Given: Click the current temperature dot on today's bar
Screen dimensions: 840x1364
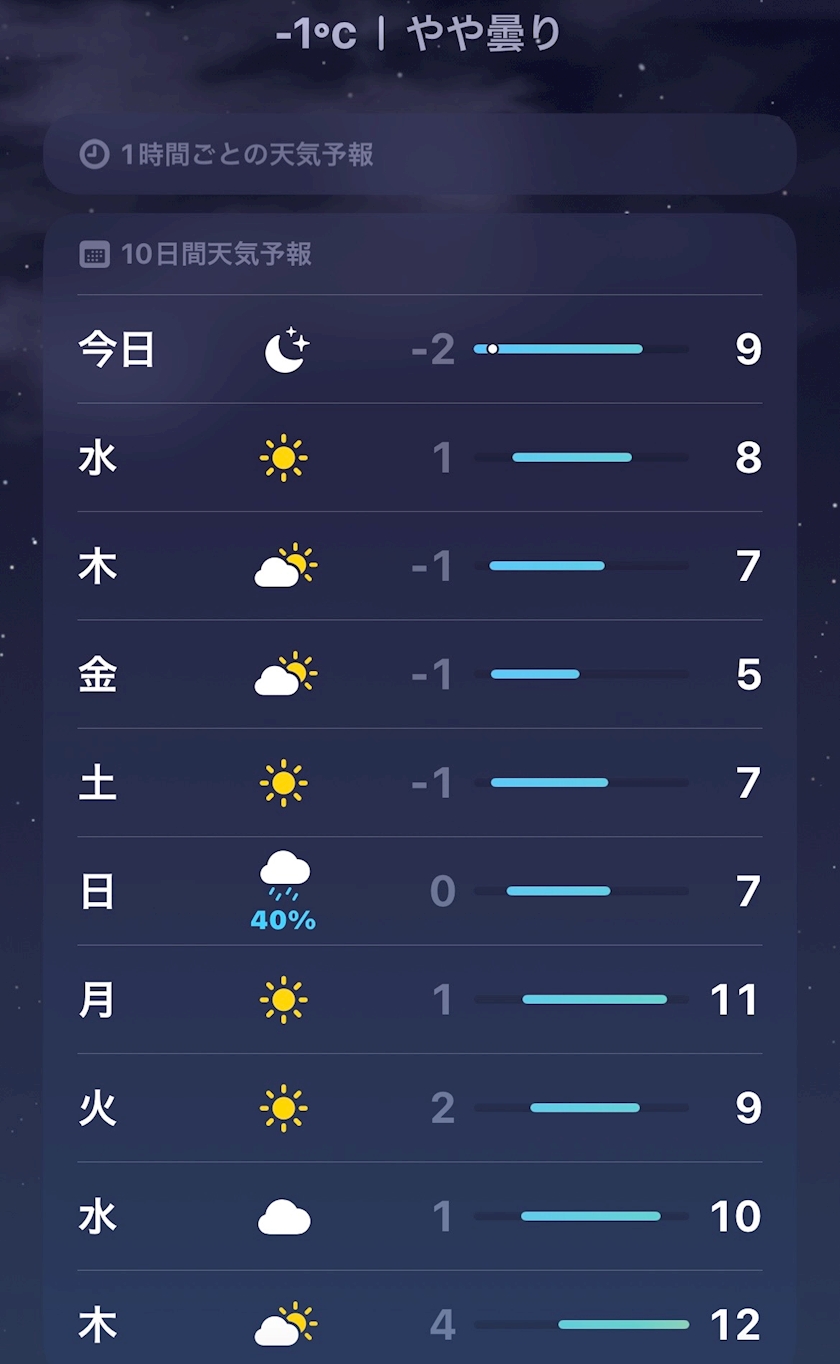Looking at the screenshot, I should [492, 349].
